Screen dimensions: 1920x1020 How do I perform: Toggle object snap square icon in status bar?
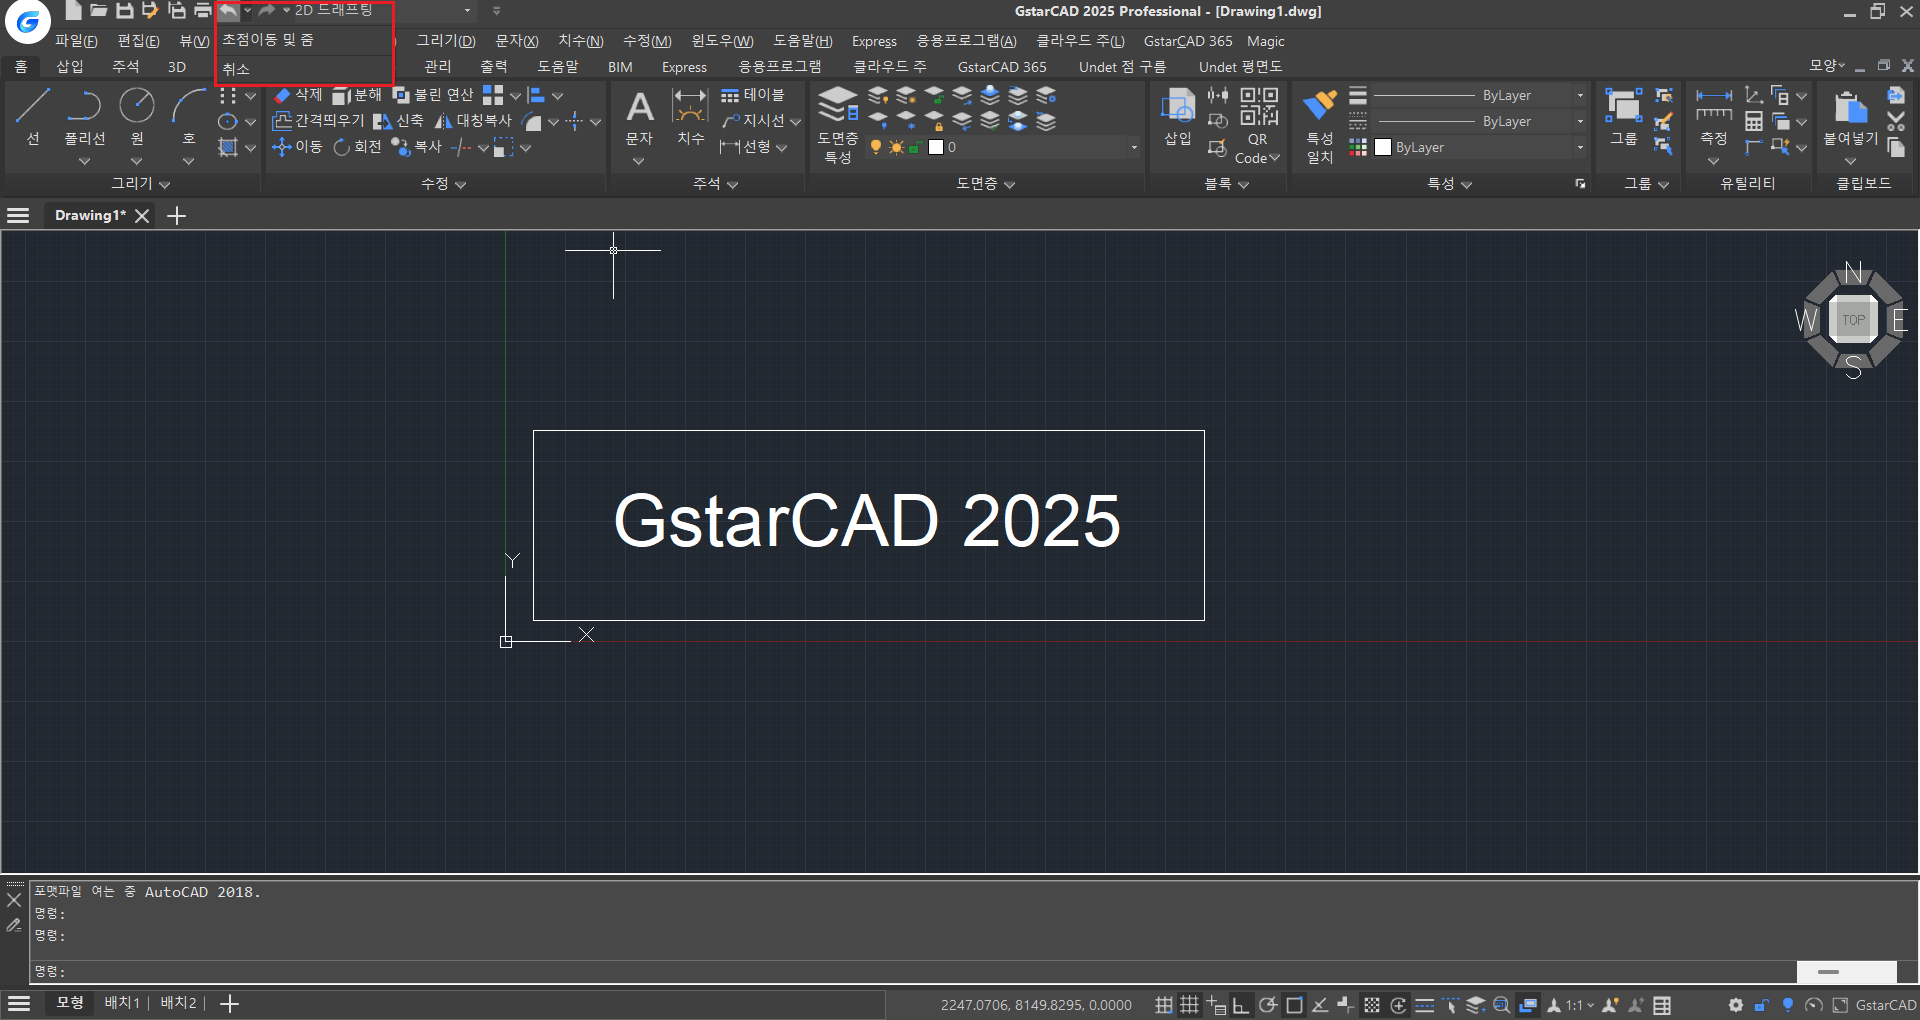point(1294,1005)
